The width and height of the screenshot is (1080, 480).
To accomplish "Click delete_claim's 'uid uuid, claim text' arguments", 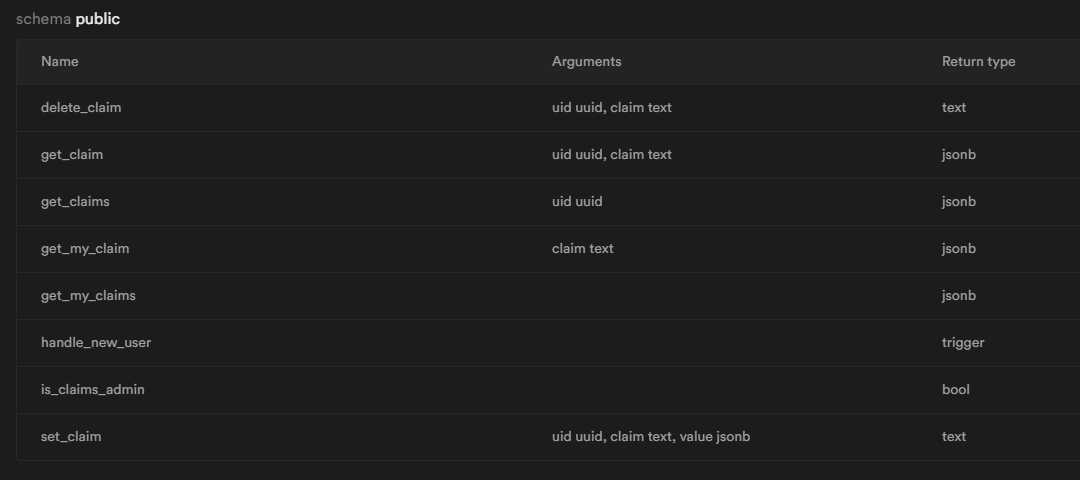I will 612,108.
